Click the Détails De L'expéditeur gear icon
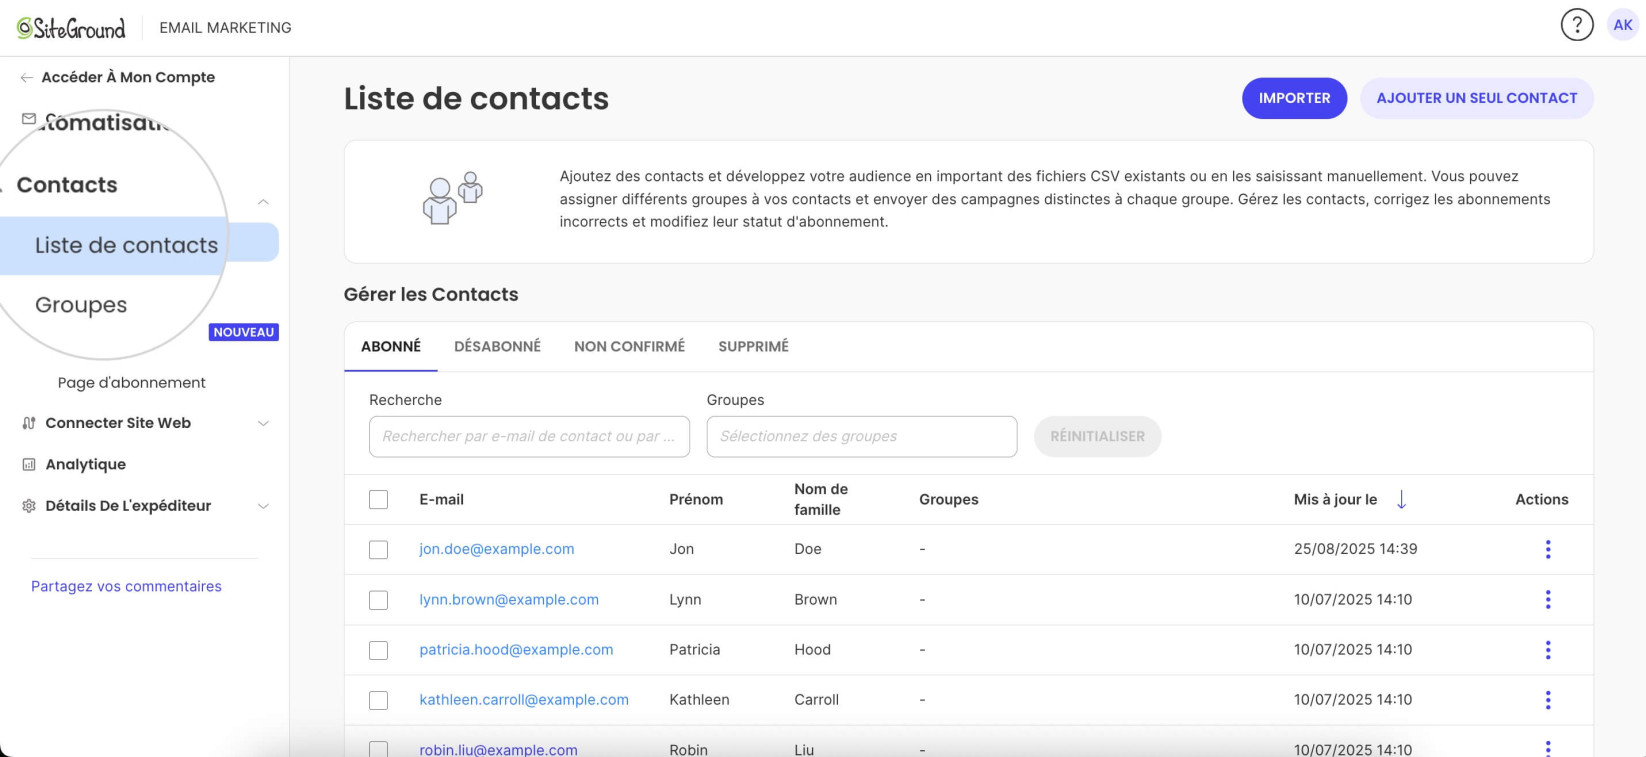This screenshot has height=757, width=1646. [29, 506]
